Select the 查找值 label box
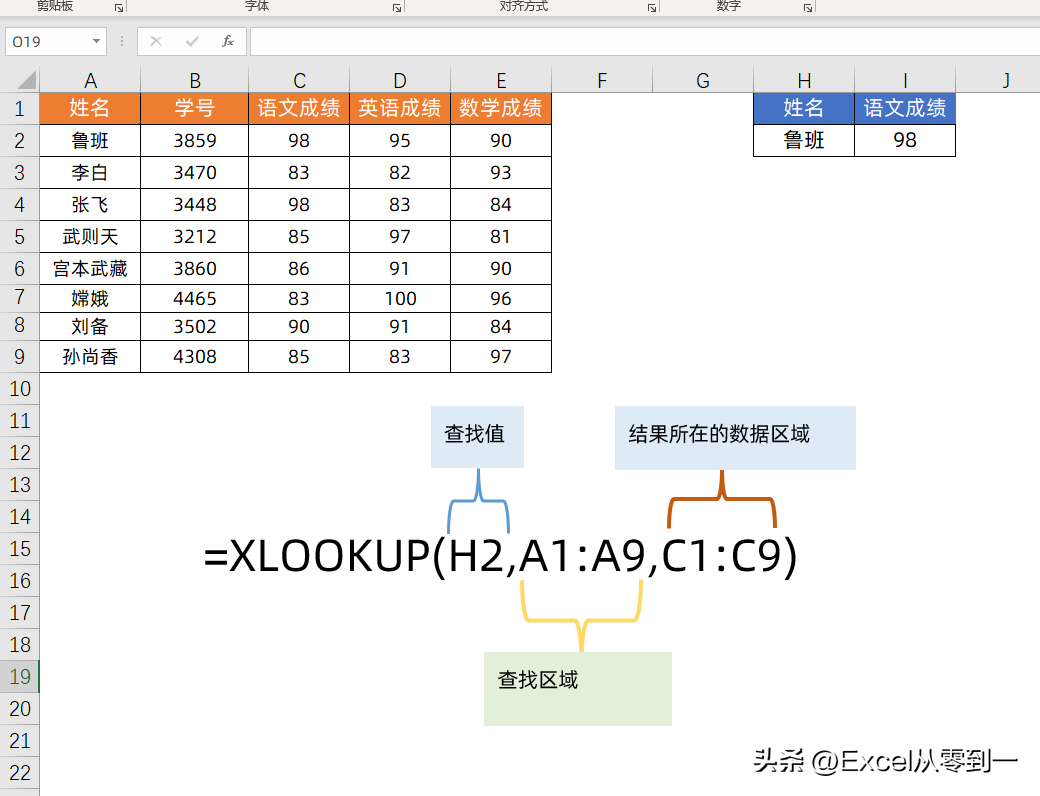1040x796 pixels. tap(478, 437)
